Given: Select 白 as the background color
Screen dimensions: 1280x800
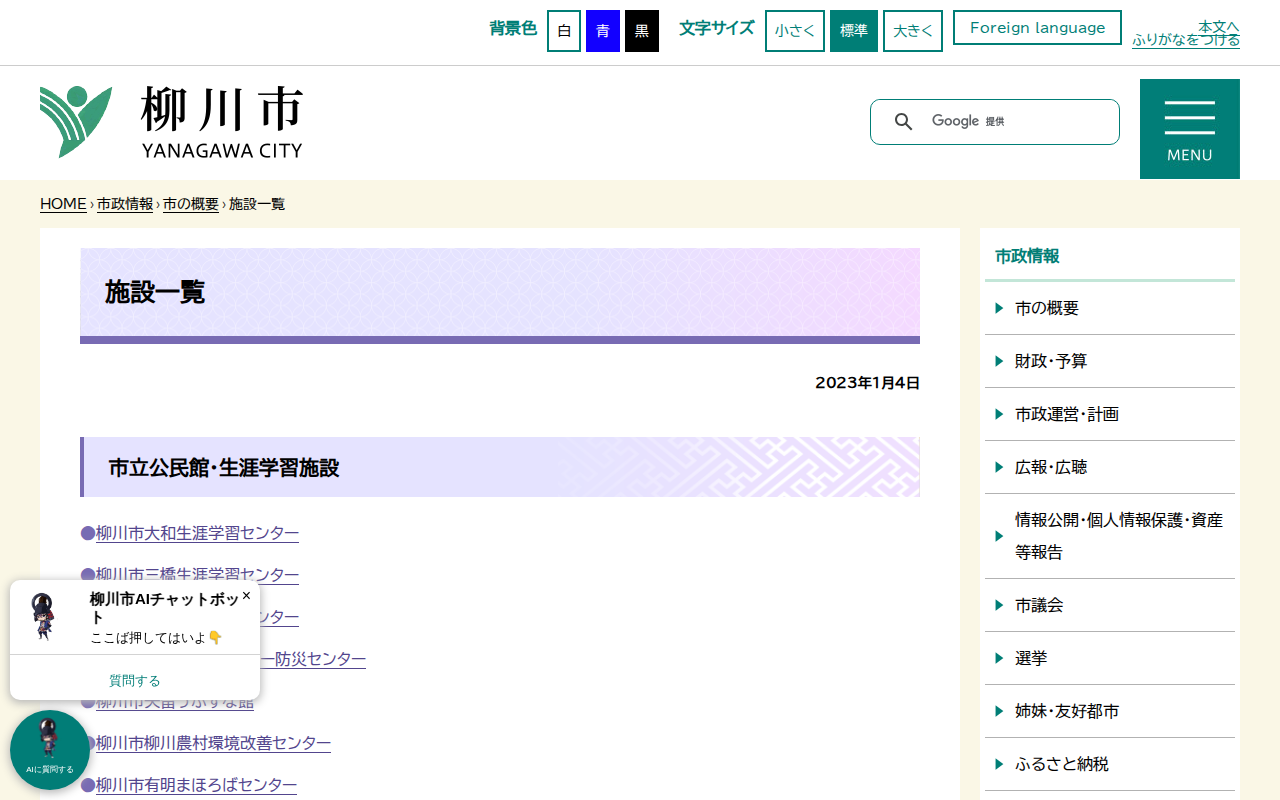Looking at the screenshot, I should pos(563,30).
